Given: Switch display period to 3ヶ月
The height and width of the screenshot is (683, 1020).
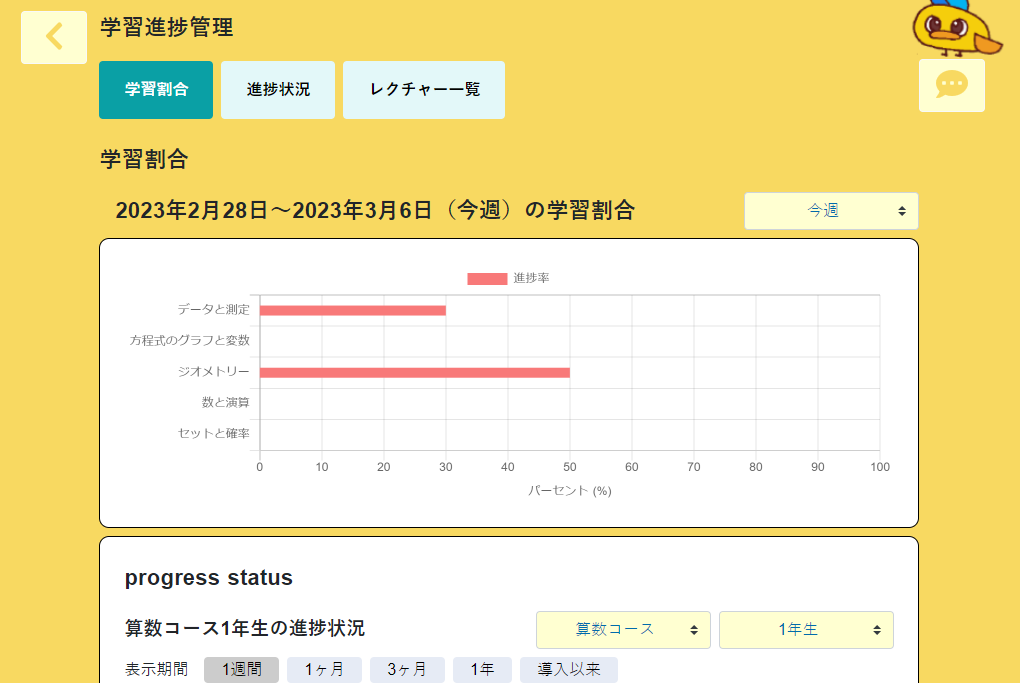Looking at the screenshot, I should point(407,670).
